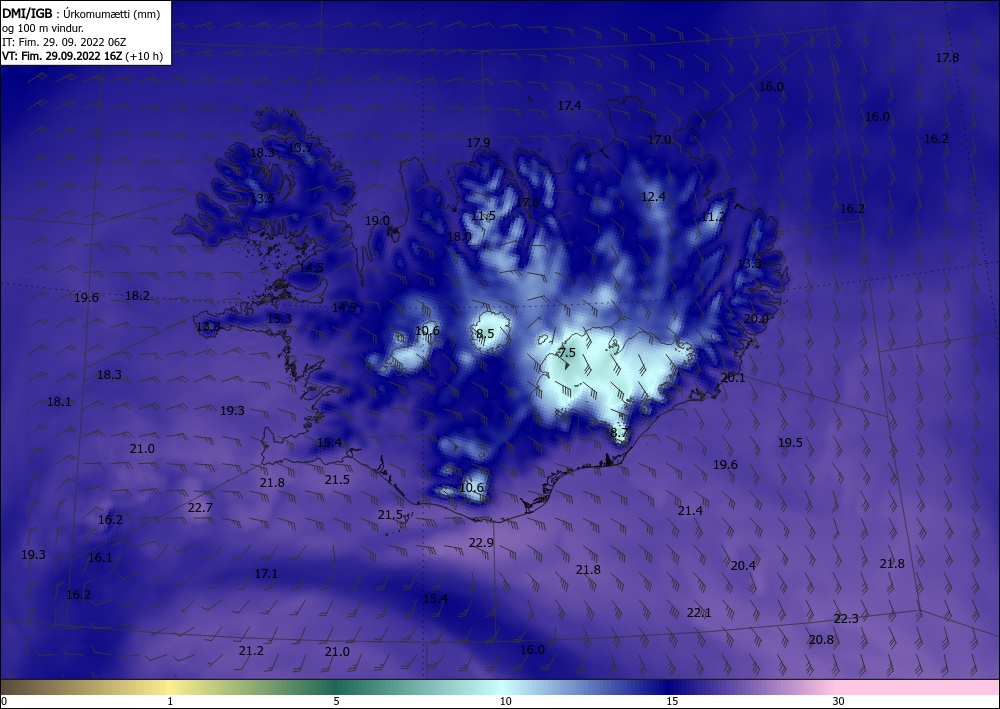
Task: Click the 11.2 value on the map
Action: [x=713, y=217]
